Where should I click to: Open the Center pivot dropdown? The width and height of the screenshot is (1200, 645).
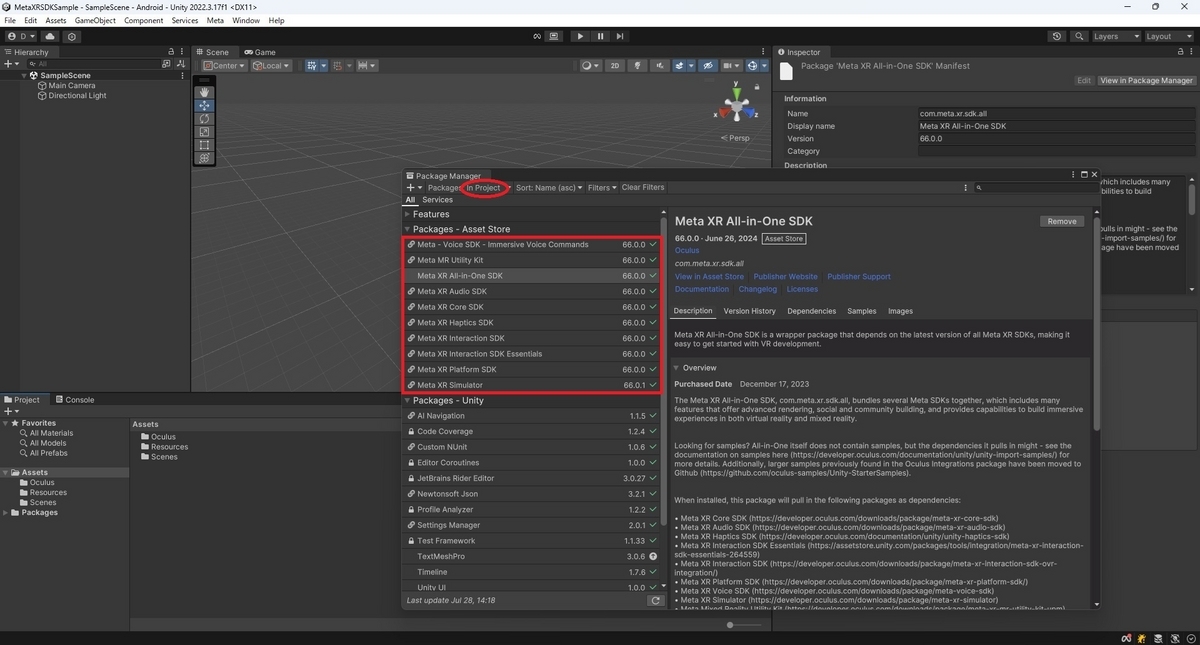pyautogui.click(x=224, y=66)
